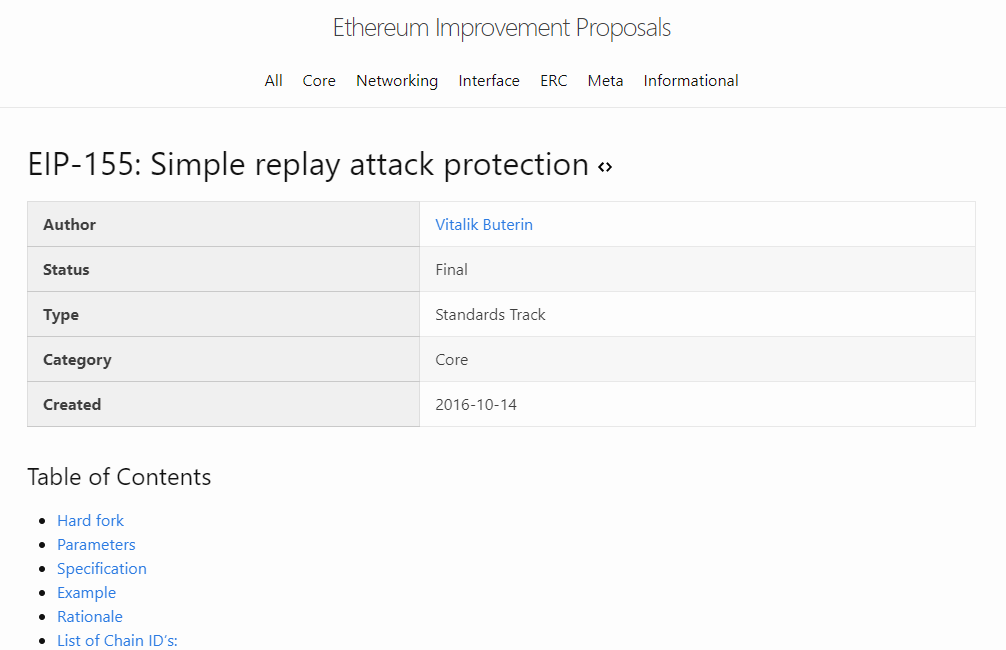Open the List of Chain ID's link
The height and width of the screenshot is (650, 1006).
[x=117, y=640]
